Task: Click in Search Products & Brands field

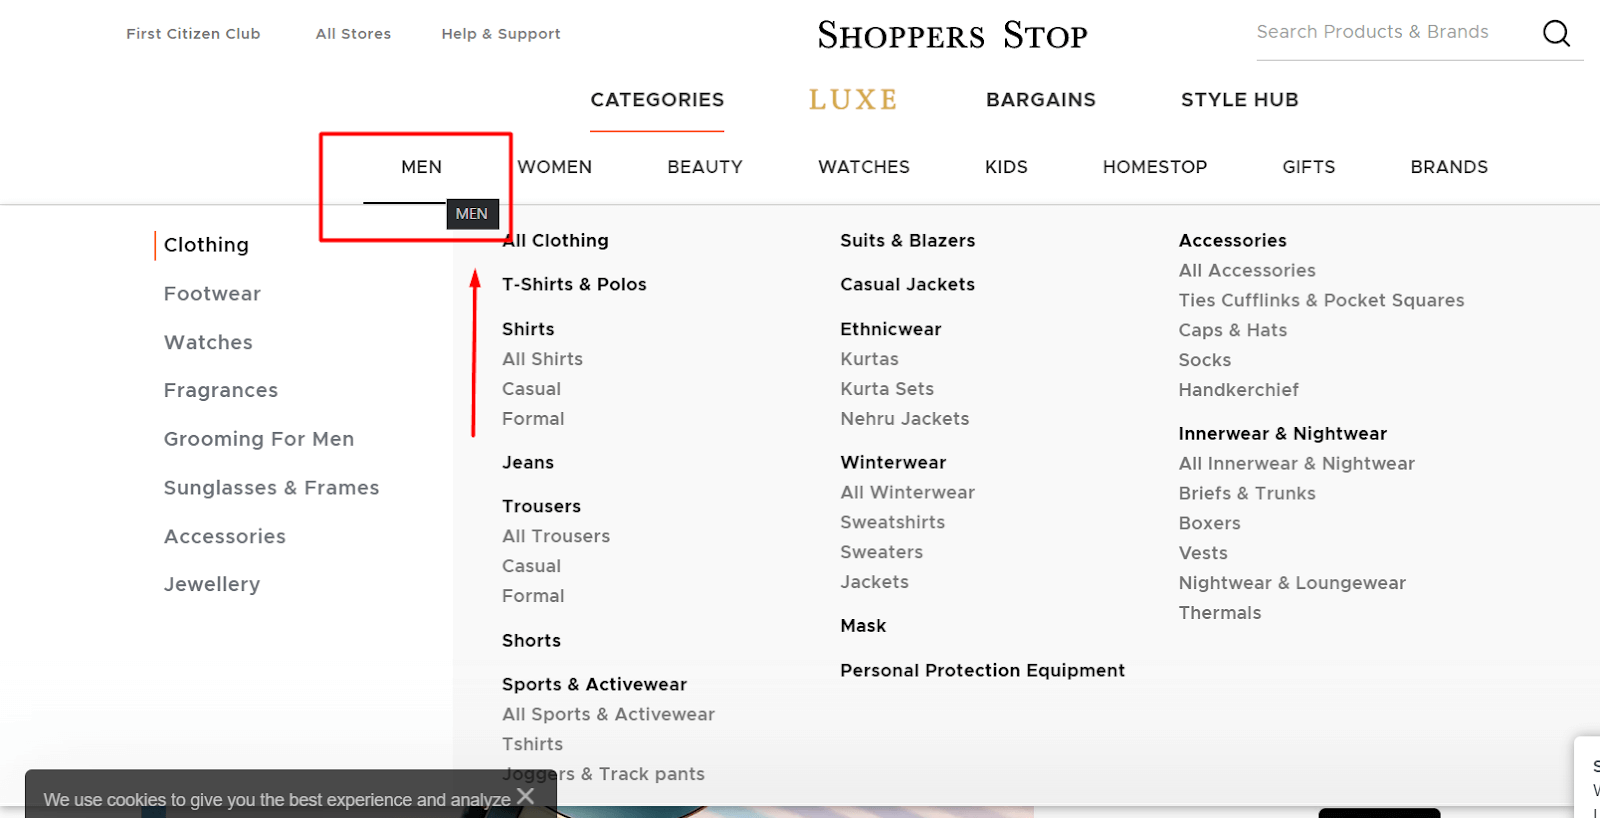Action: (1390, 32)
